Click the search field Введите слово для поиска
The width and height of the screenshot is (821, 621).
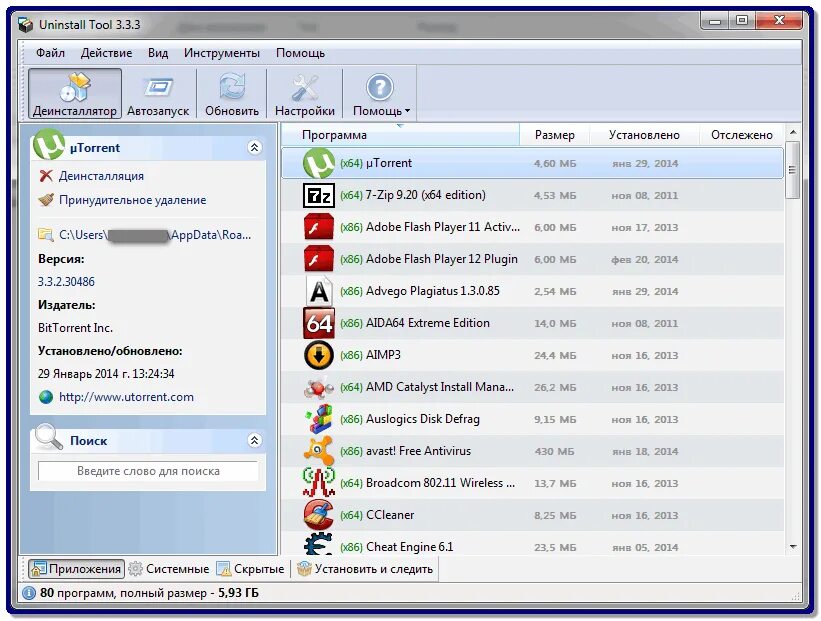coord(148,471)
